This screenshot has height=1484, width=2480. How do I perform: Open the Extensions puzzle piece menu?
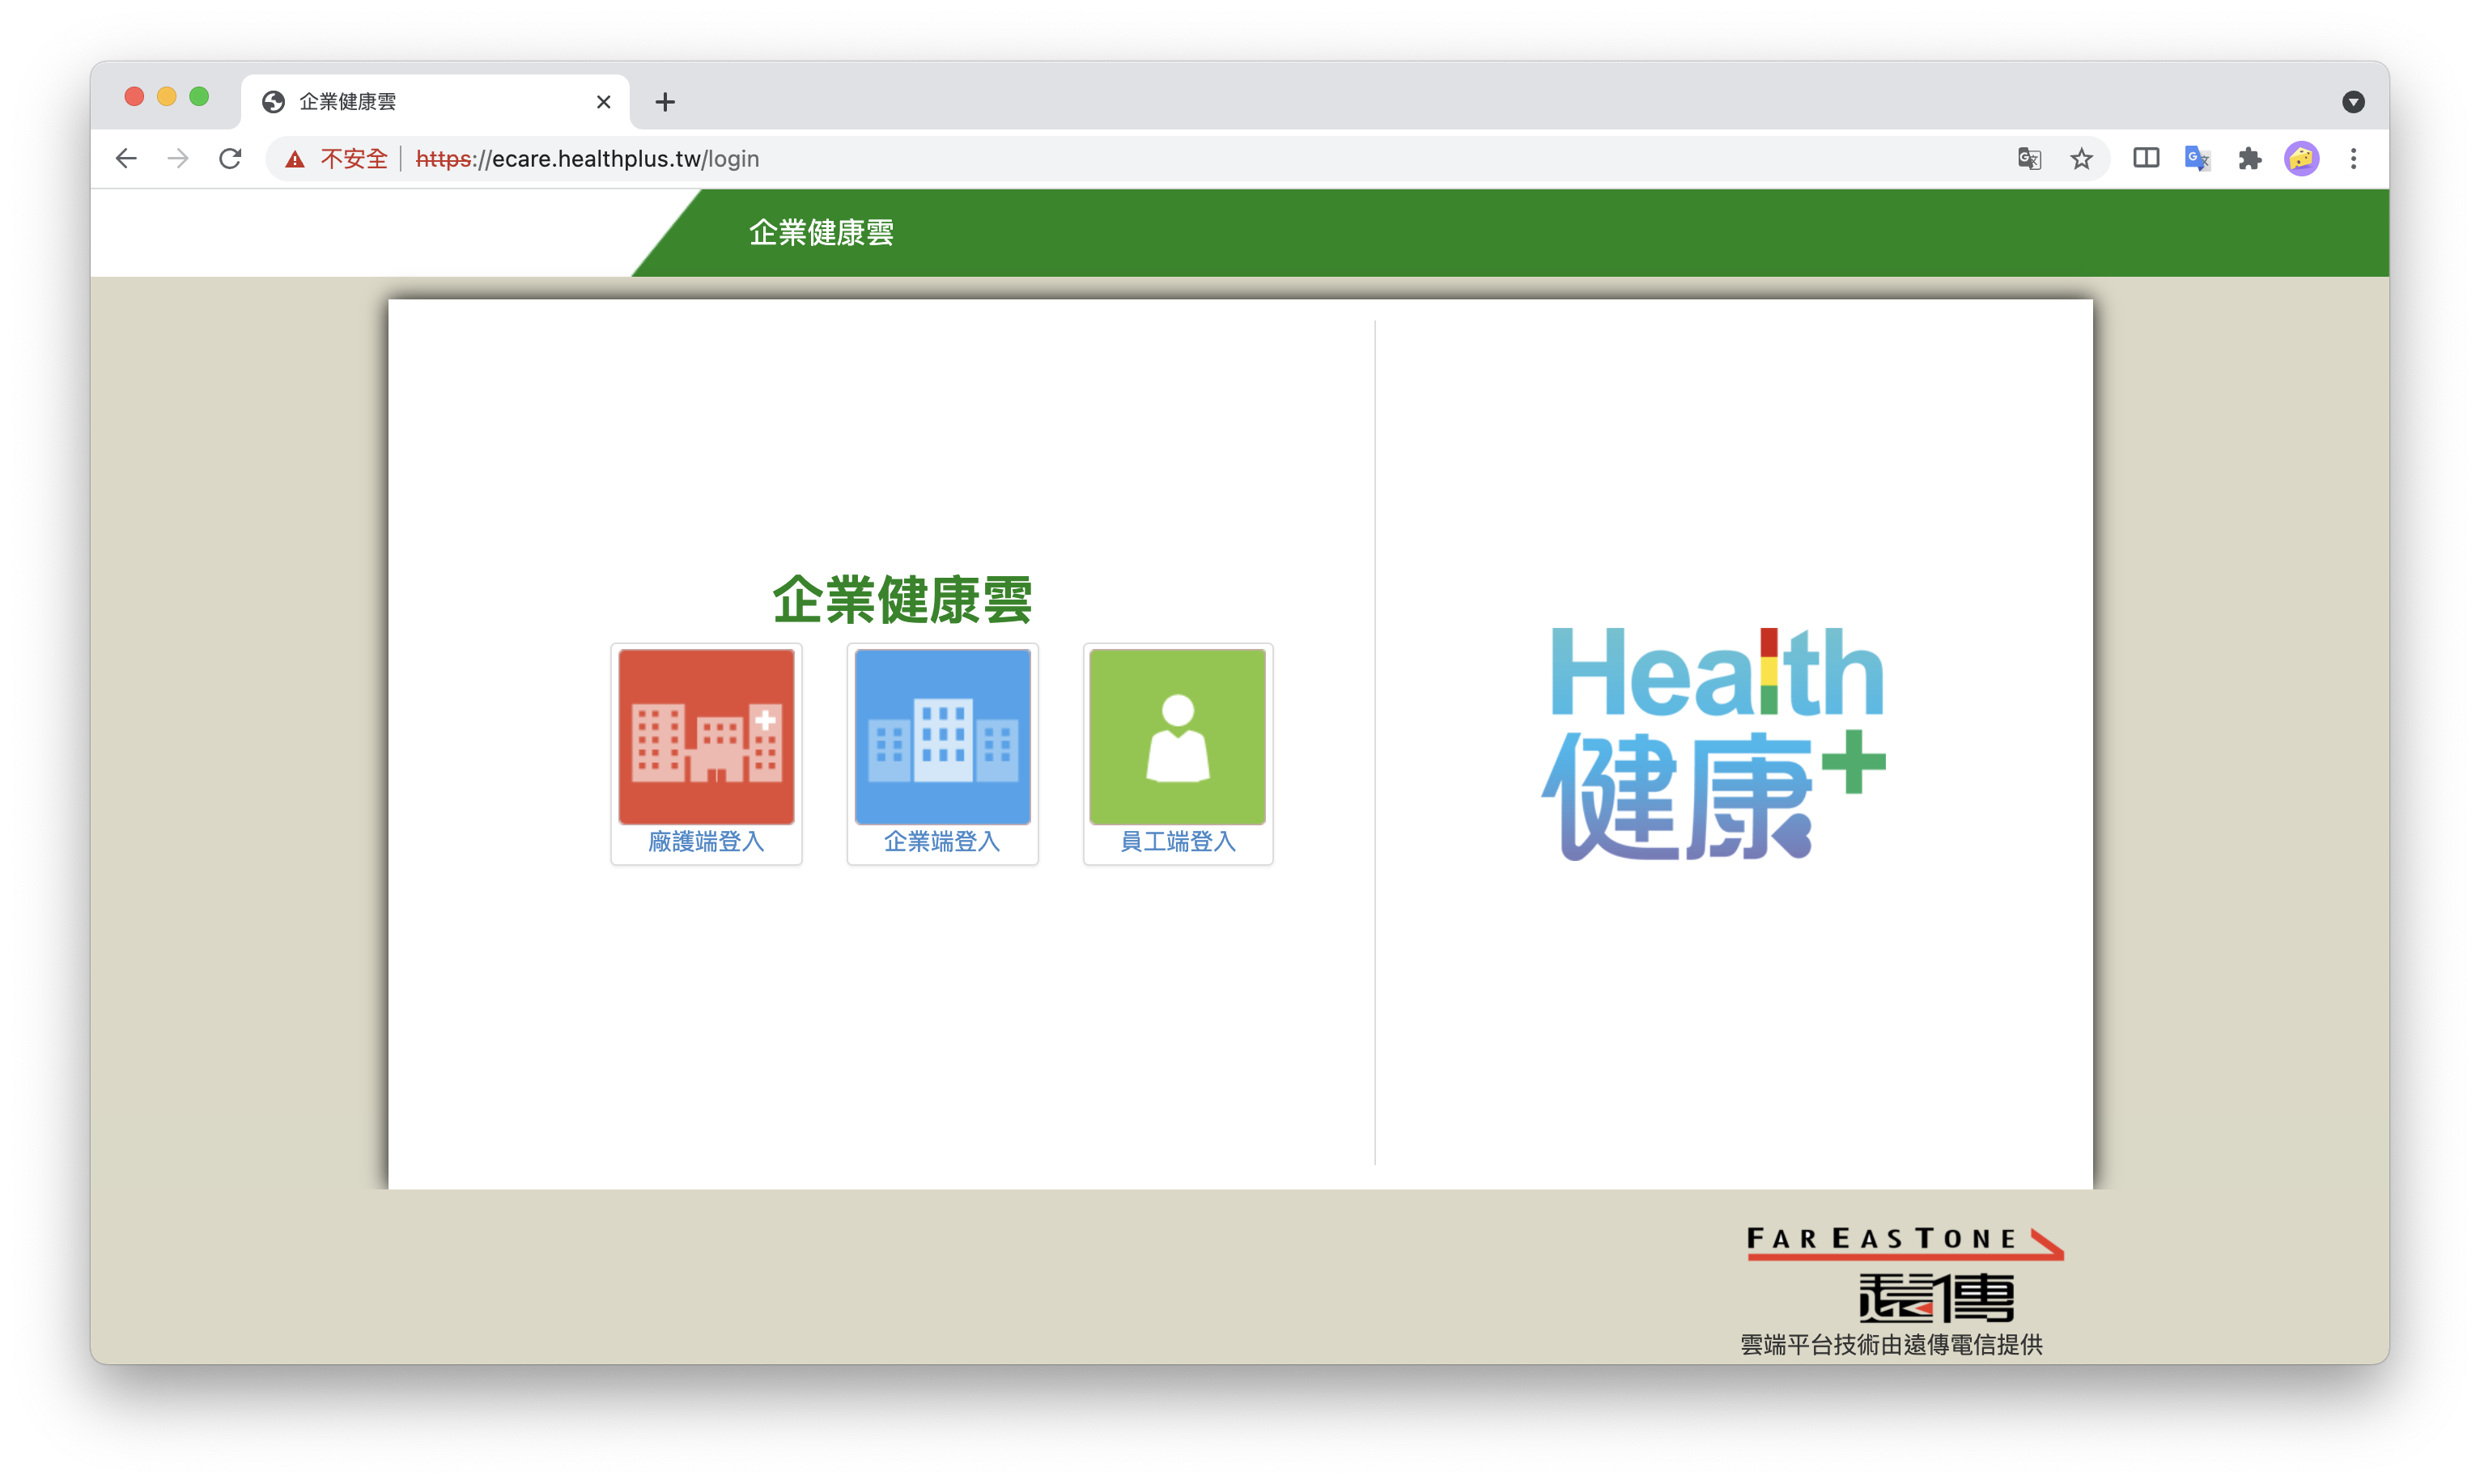[x=2250, y=158]
